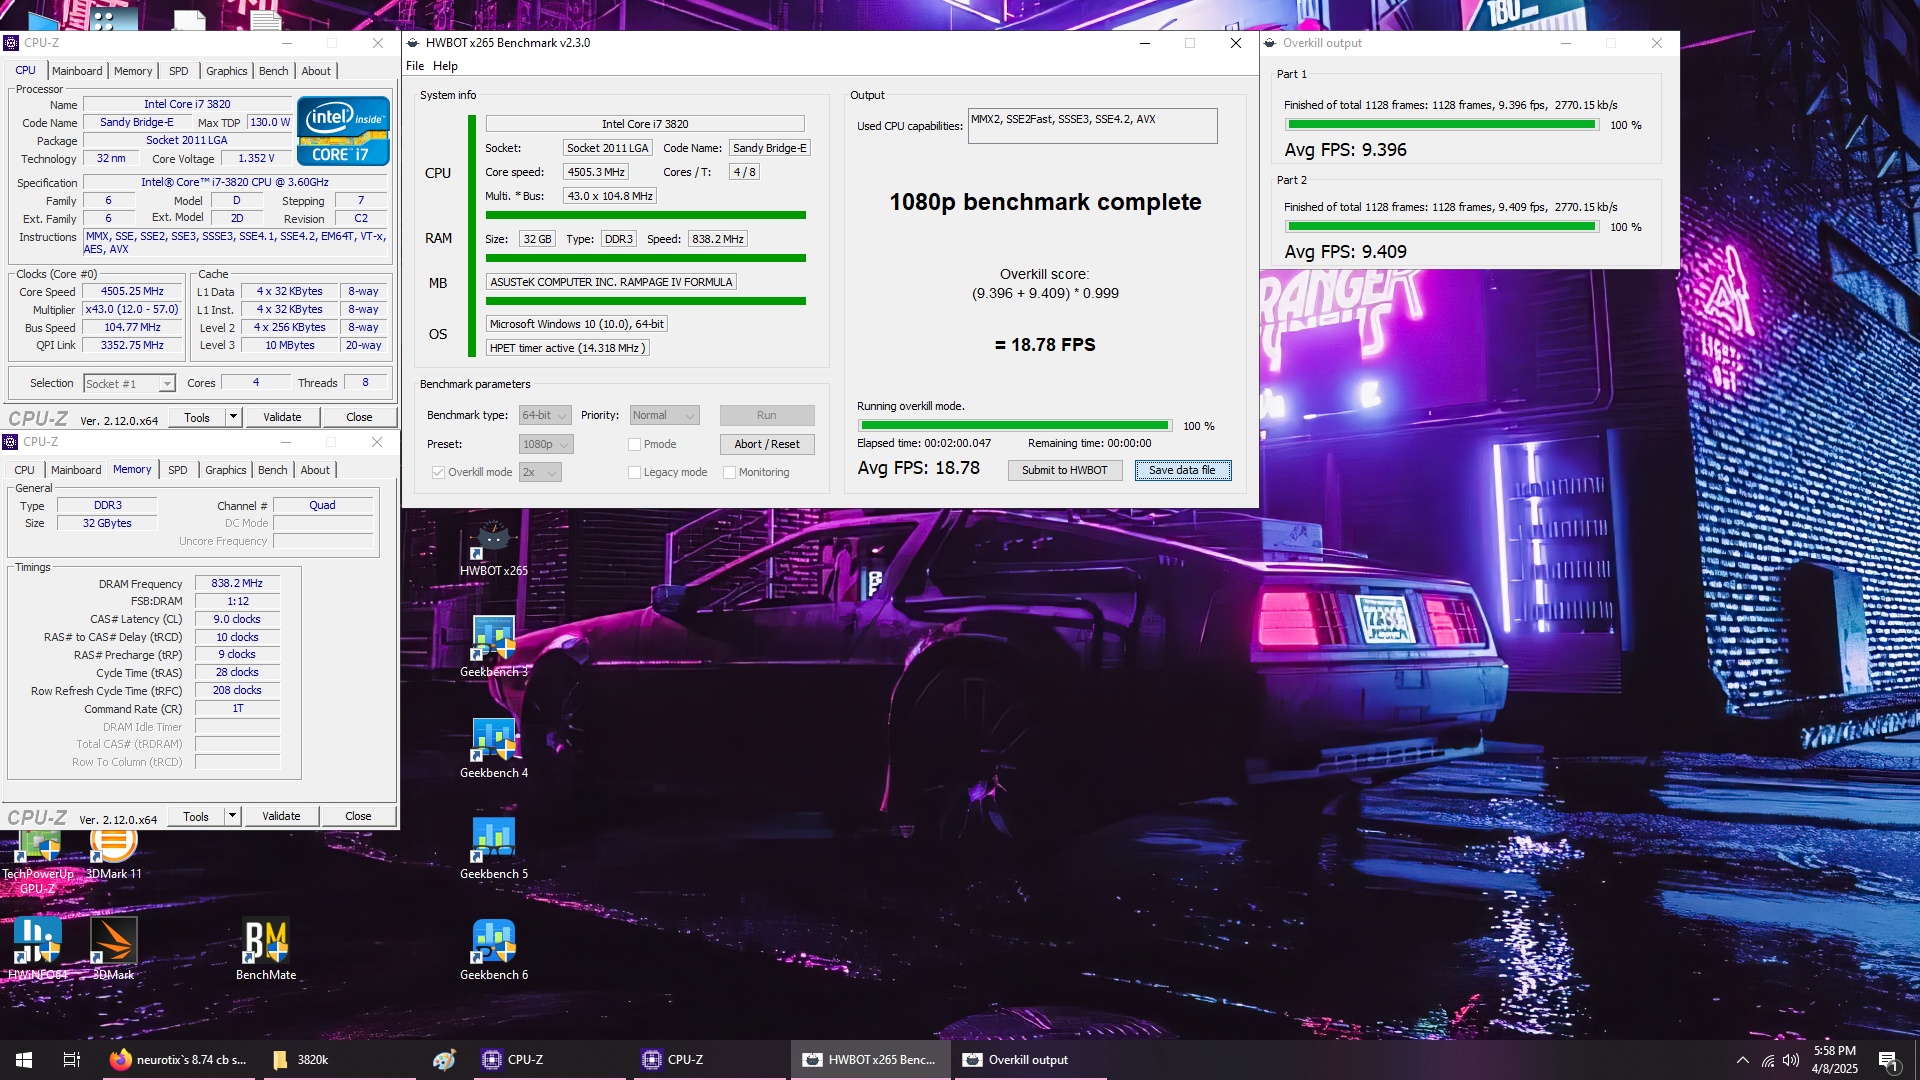The image size is (1920, 1080).
Task: Show hidden system tray icons
Action: coord(1743,1060)
